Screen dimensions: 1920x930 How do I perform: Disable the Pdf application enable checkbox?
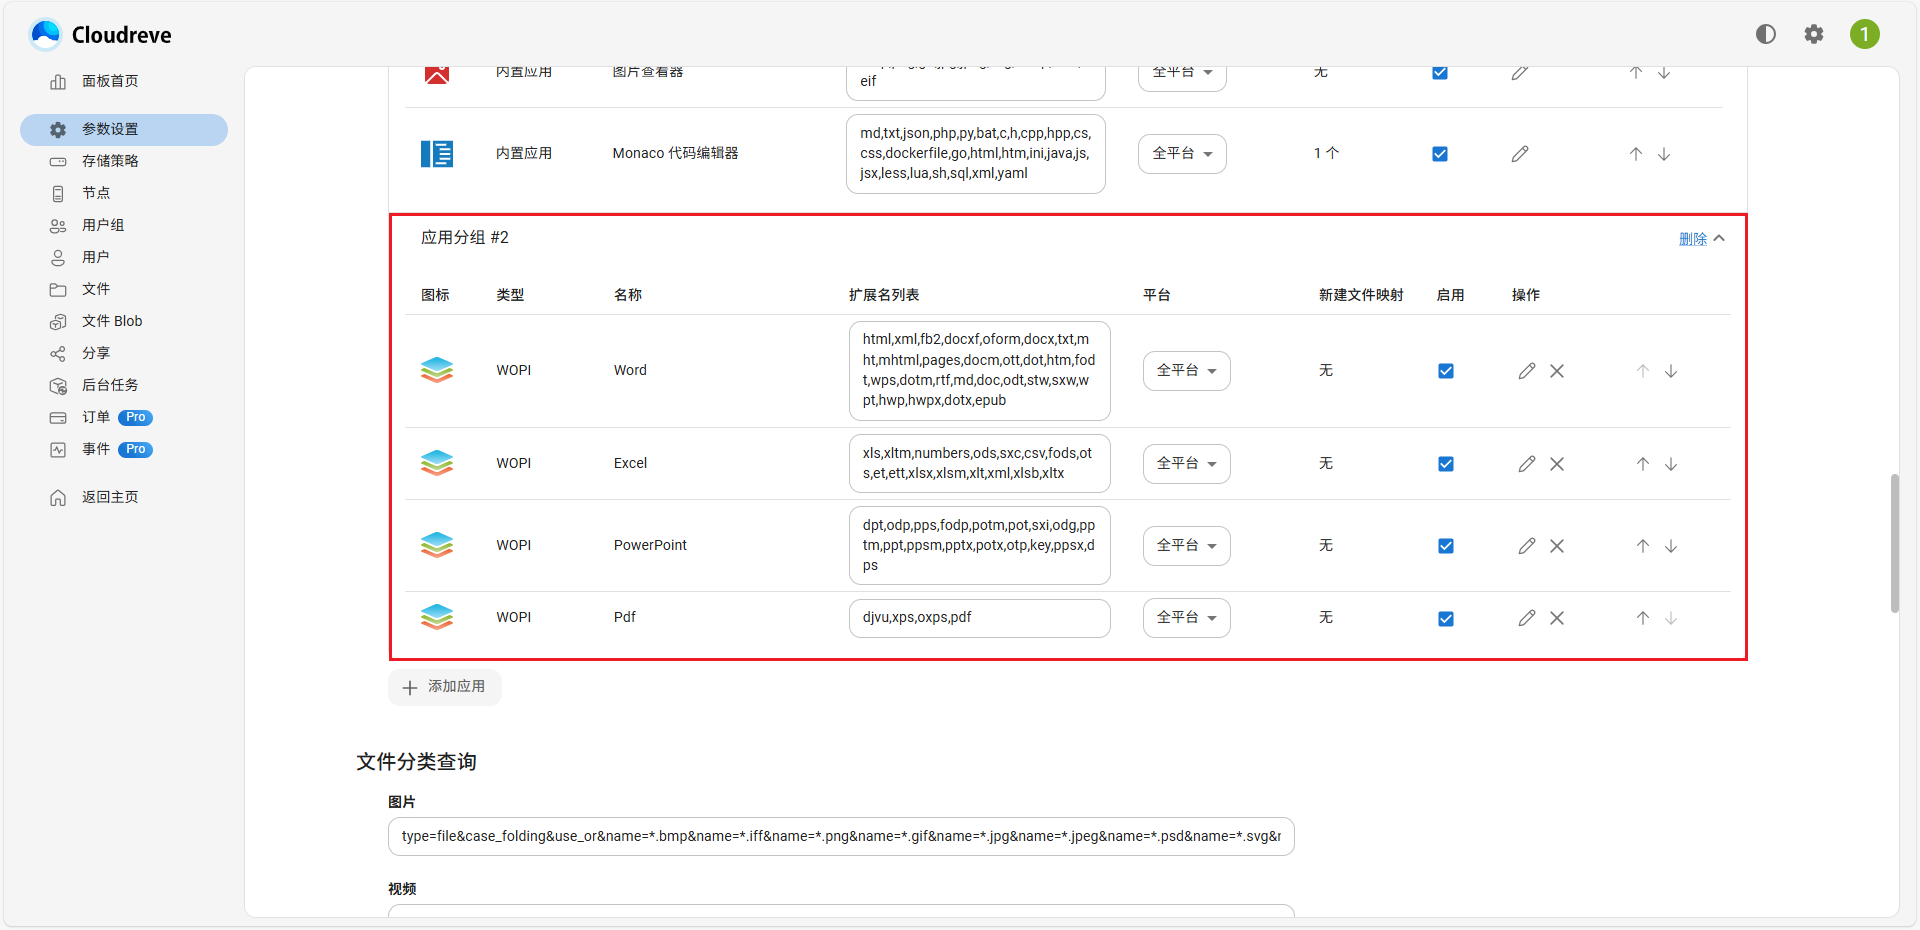(x=1446, y=618)
